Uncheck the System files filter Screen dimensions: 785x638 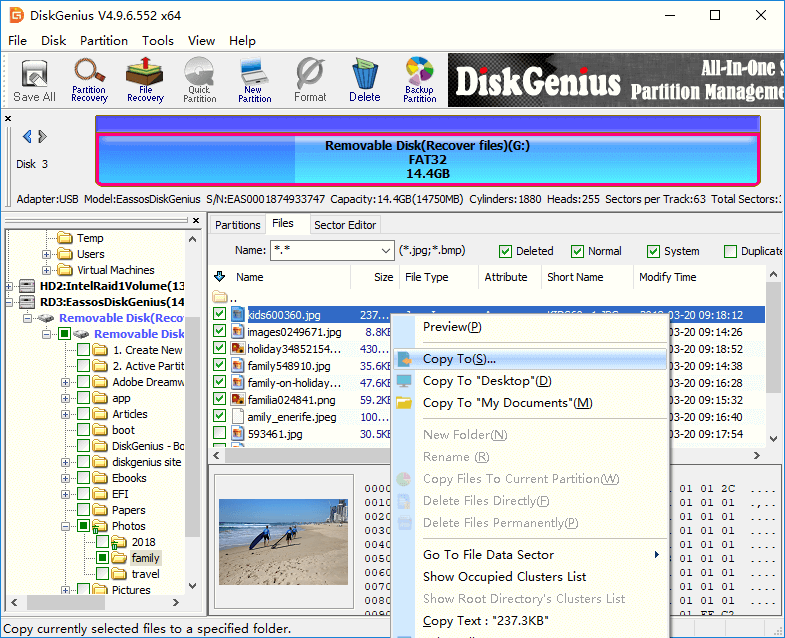click(654, 251)
